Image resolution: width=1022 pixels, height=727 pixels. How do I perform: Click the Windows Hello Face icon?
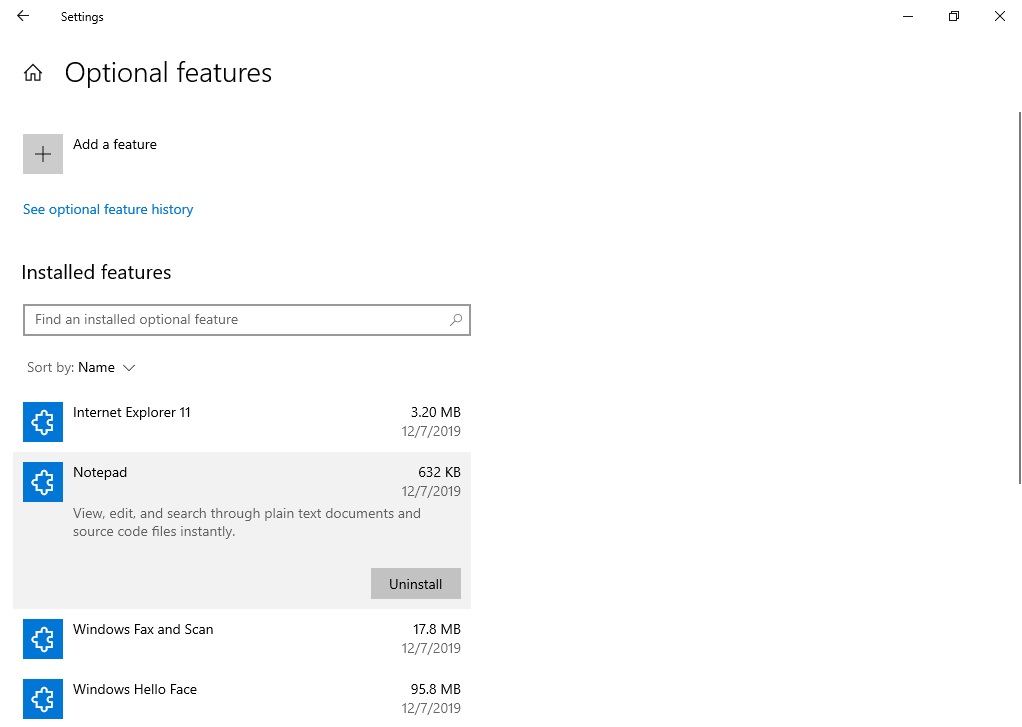coord(42,698)
